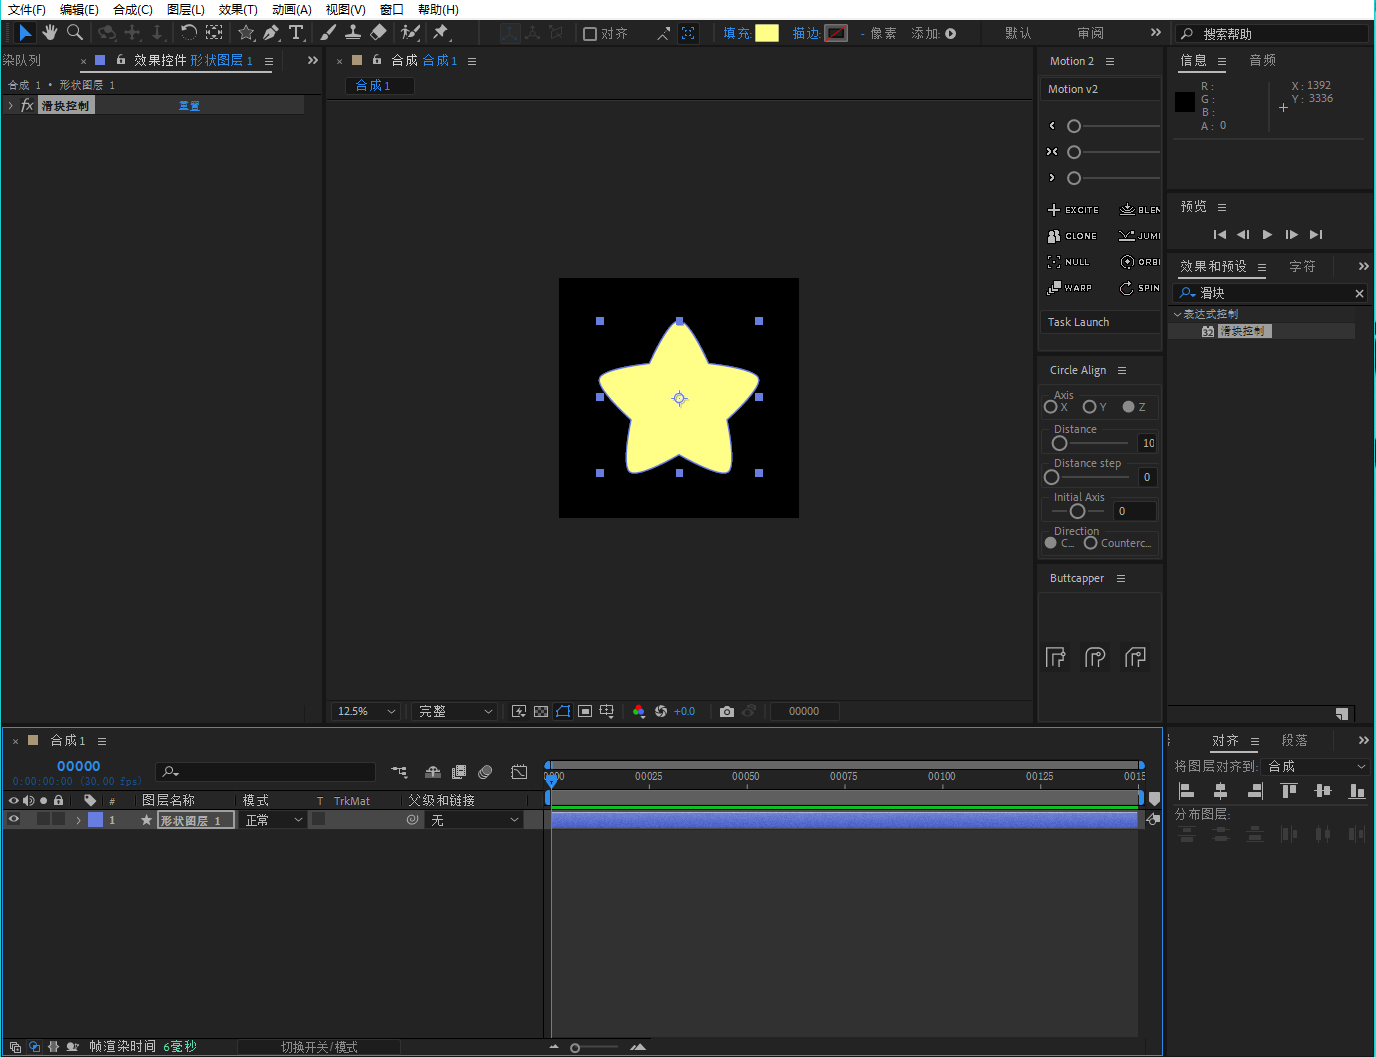Select the Brush tool
Image resolution: width=1376 pixels, height=1057 pixels.
tap(328, 33)
